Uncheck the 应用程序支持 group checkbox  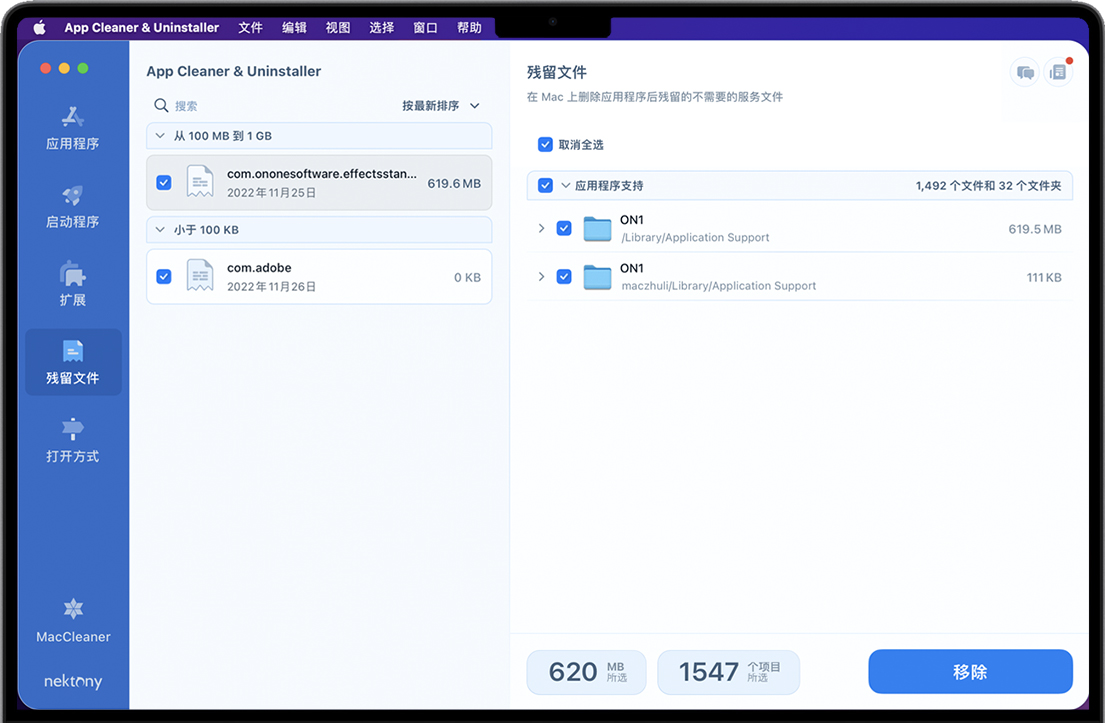click(x=545, y=186)
